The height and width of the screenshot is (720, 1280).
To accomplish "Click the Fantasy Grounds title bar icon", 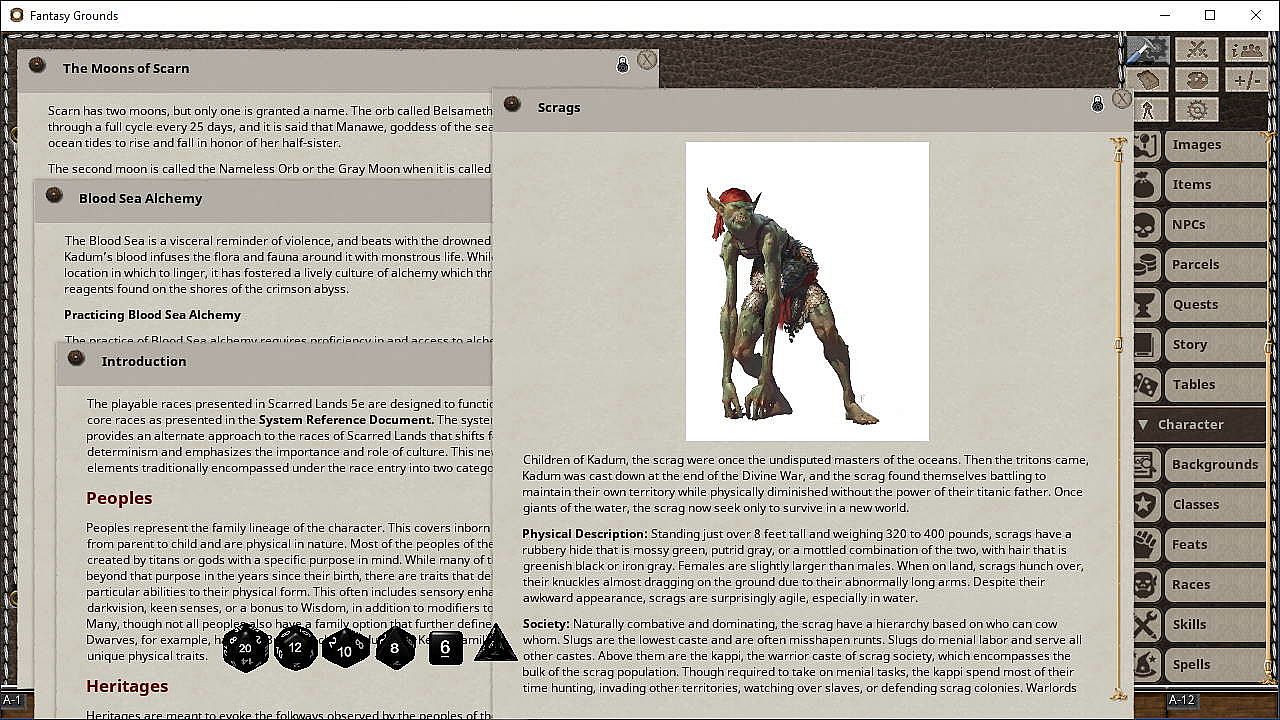I will (x=16, y=15).
